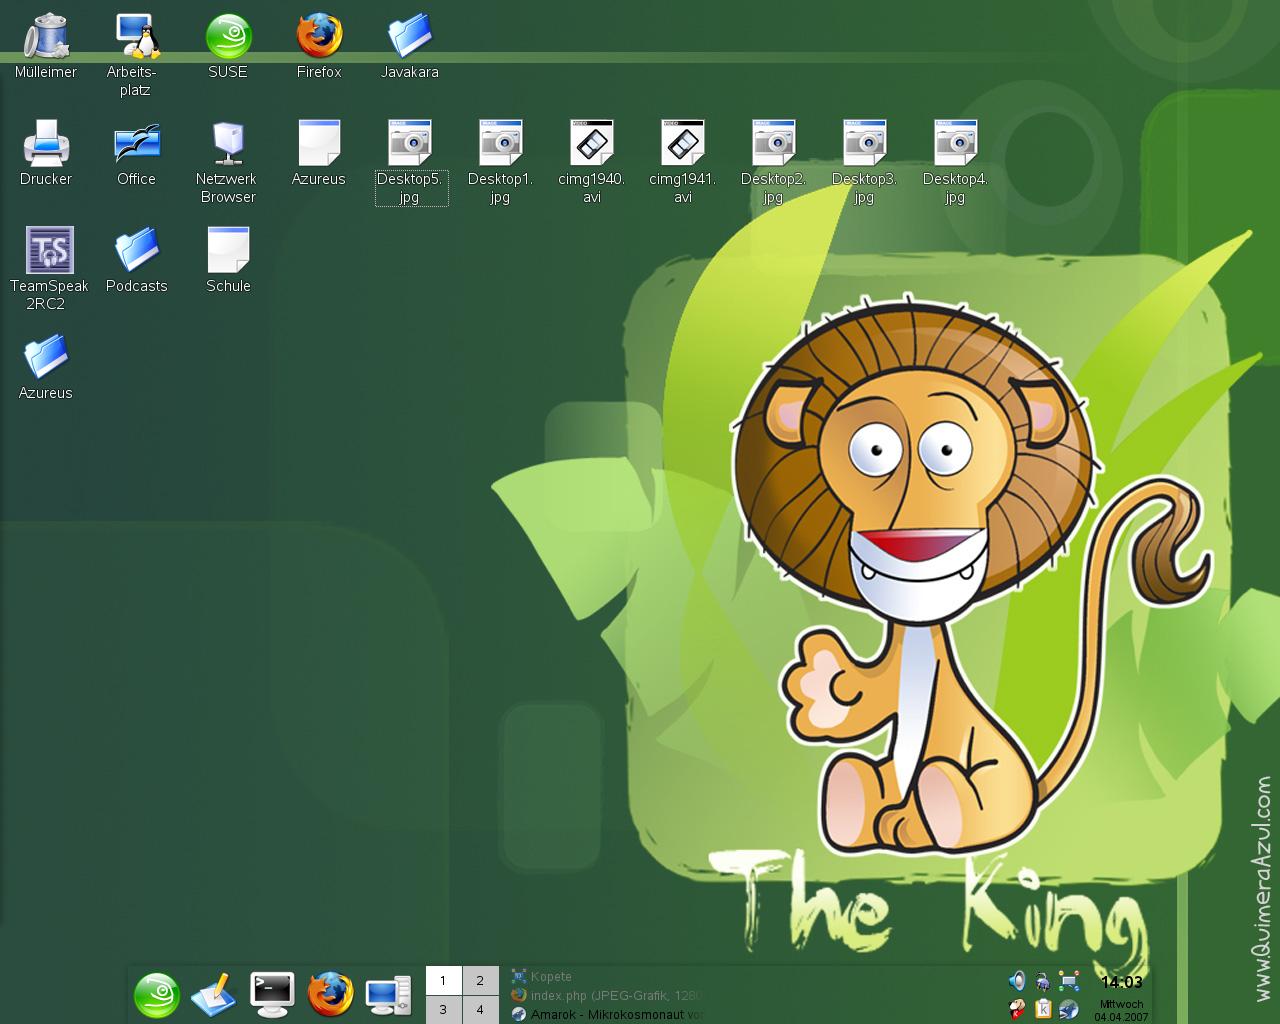This screenshot has height=1024, width=1280.
Task: Click the computer icon in panel
Action: (x=388, y=995)
